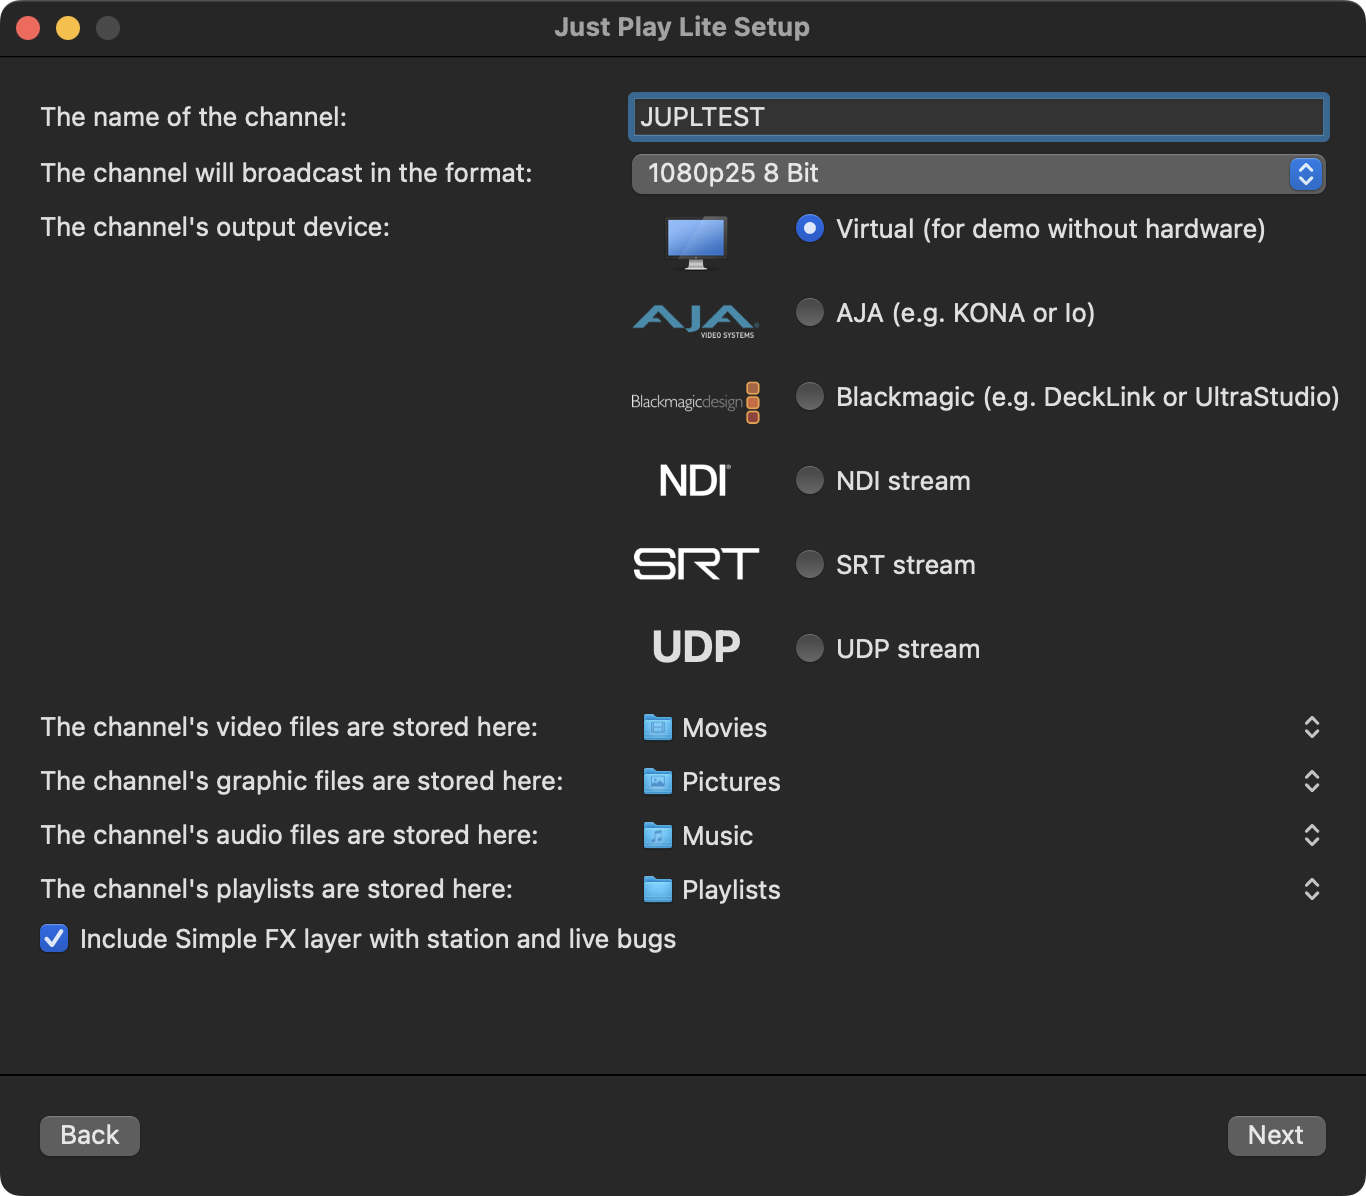Uncheck Include Simple FX layer checkbox

(x=54, y=939)
